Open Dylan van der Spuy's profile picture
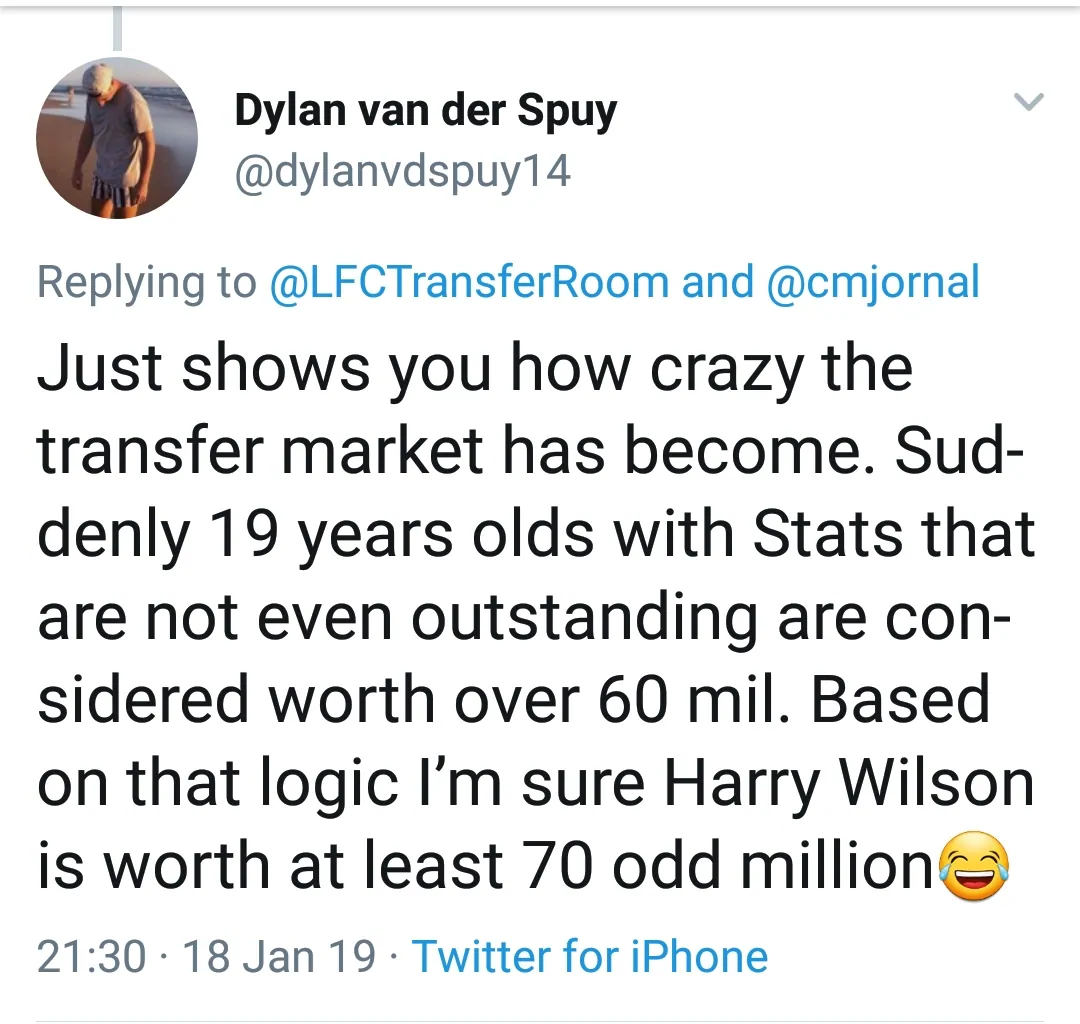Viewport: 1080px width, 1024px height. click(x=117, y=136)
